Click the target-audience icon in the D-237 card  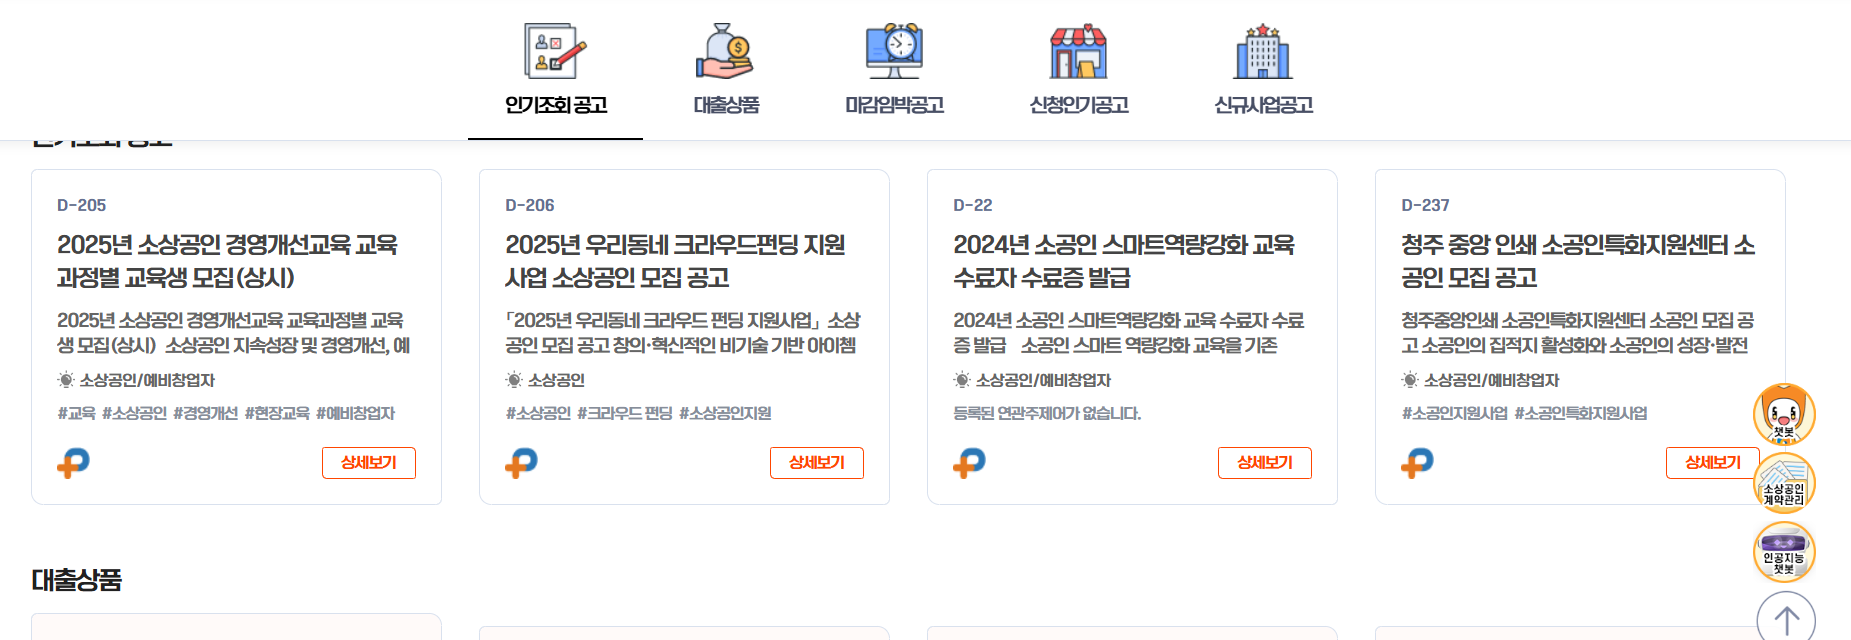tap(1410, 380)
